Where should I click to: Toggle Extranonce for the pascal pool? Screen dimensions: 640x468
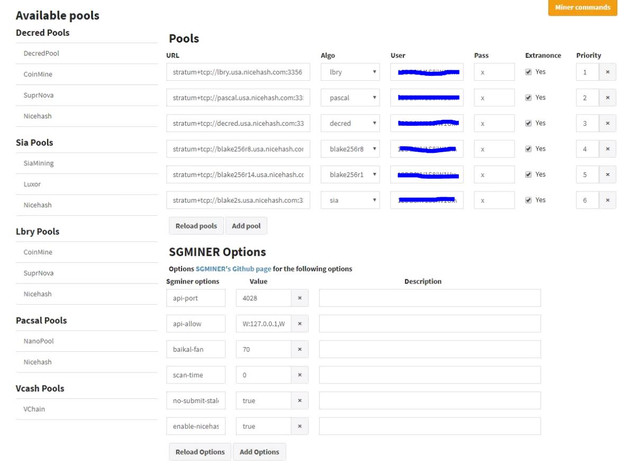click(x=529, y=98)
